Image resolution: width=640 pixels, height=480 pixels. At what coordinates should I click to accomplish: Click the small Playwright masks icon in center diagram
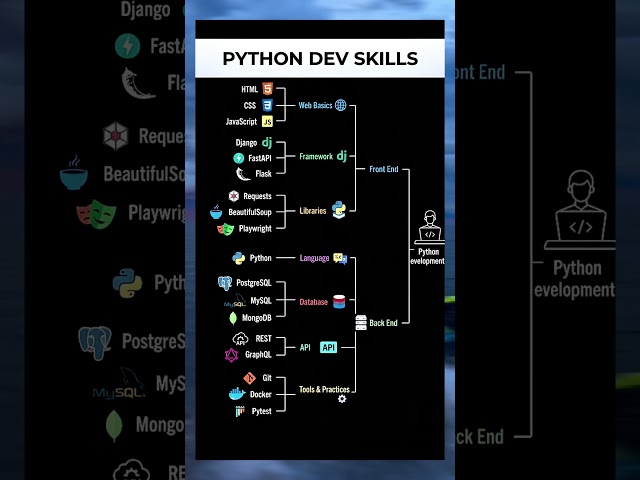click(x=225, y=229)
